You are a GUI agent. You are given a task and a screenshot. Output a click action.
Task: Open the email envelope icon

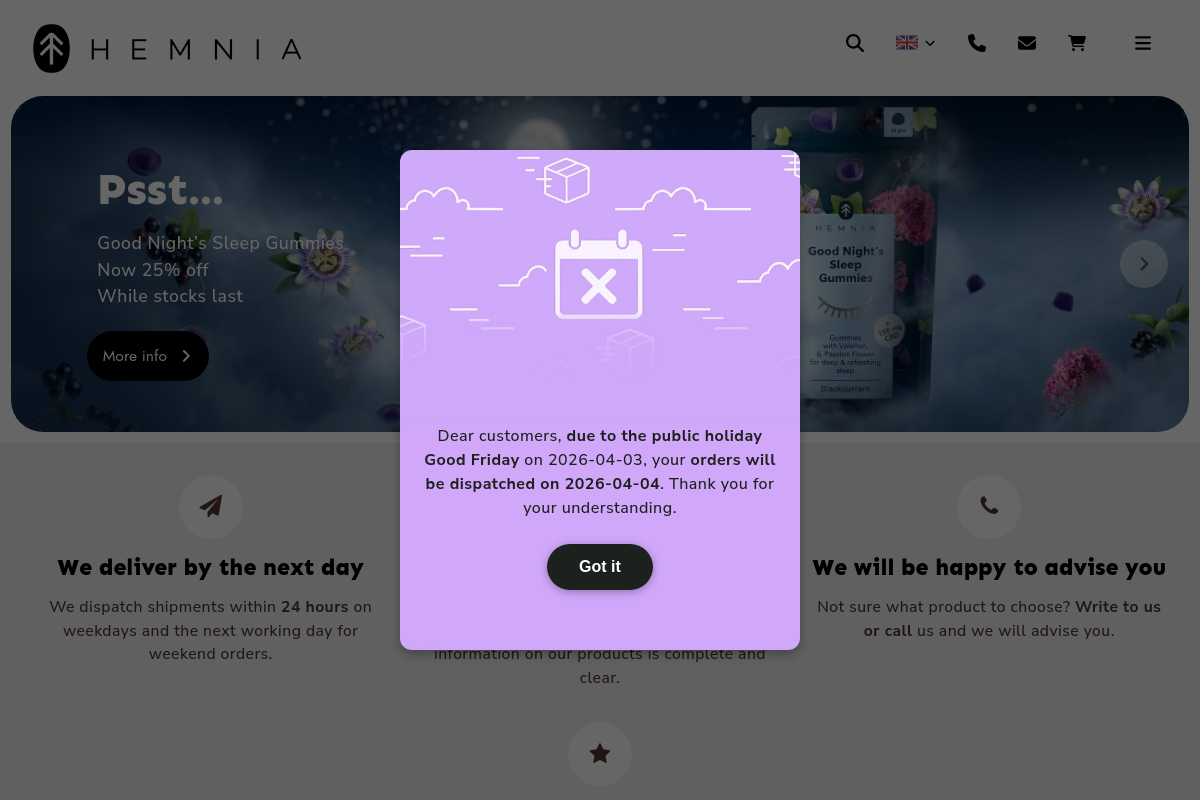click(1027, 43)
